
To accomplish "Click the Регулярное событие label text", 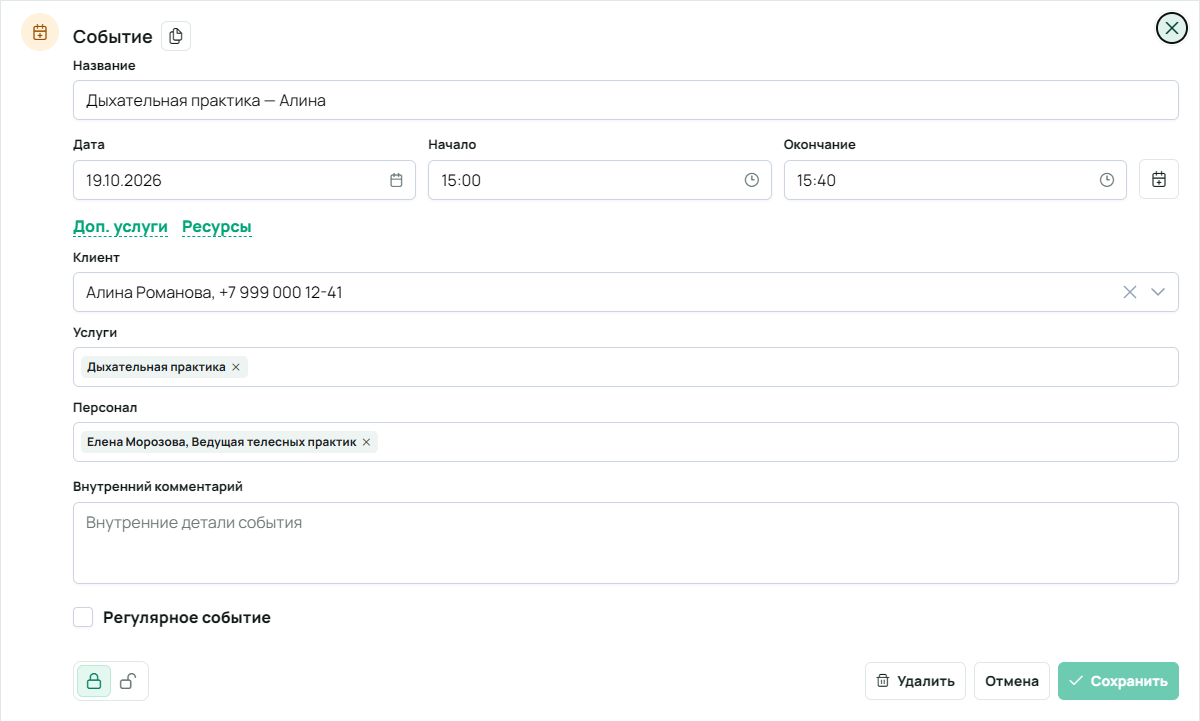I will (187, 618).
